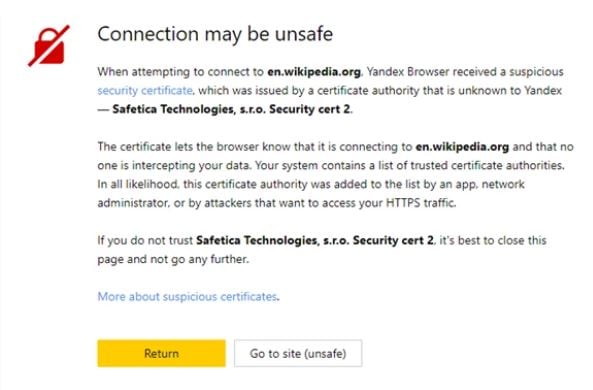
Task: Click the yellow Return button
Action: tap(161, 353)
